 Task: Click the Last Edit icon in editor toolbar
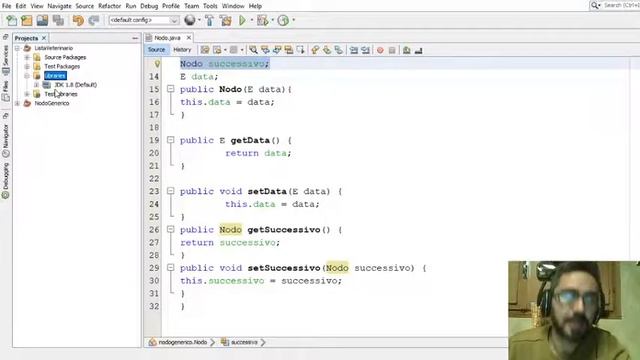coord(205,50)
